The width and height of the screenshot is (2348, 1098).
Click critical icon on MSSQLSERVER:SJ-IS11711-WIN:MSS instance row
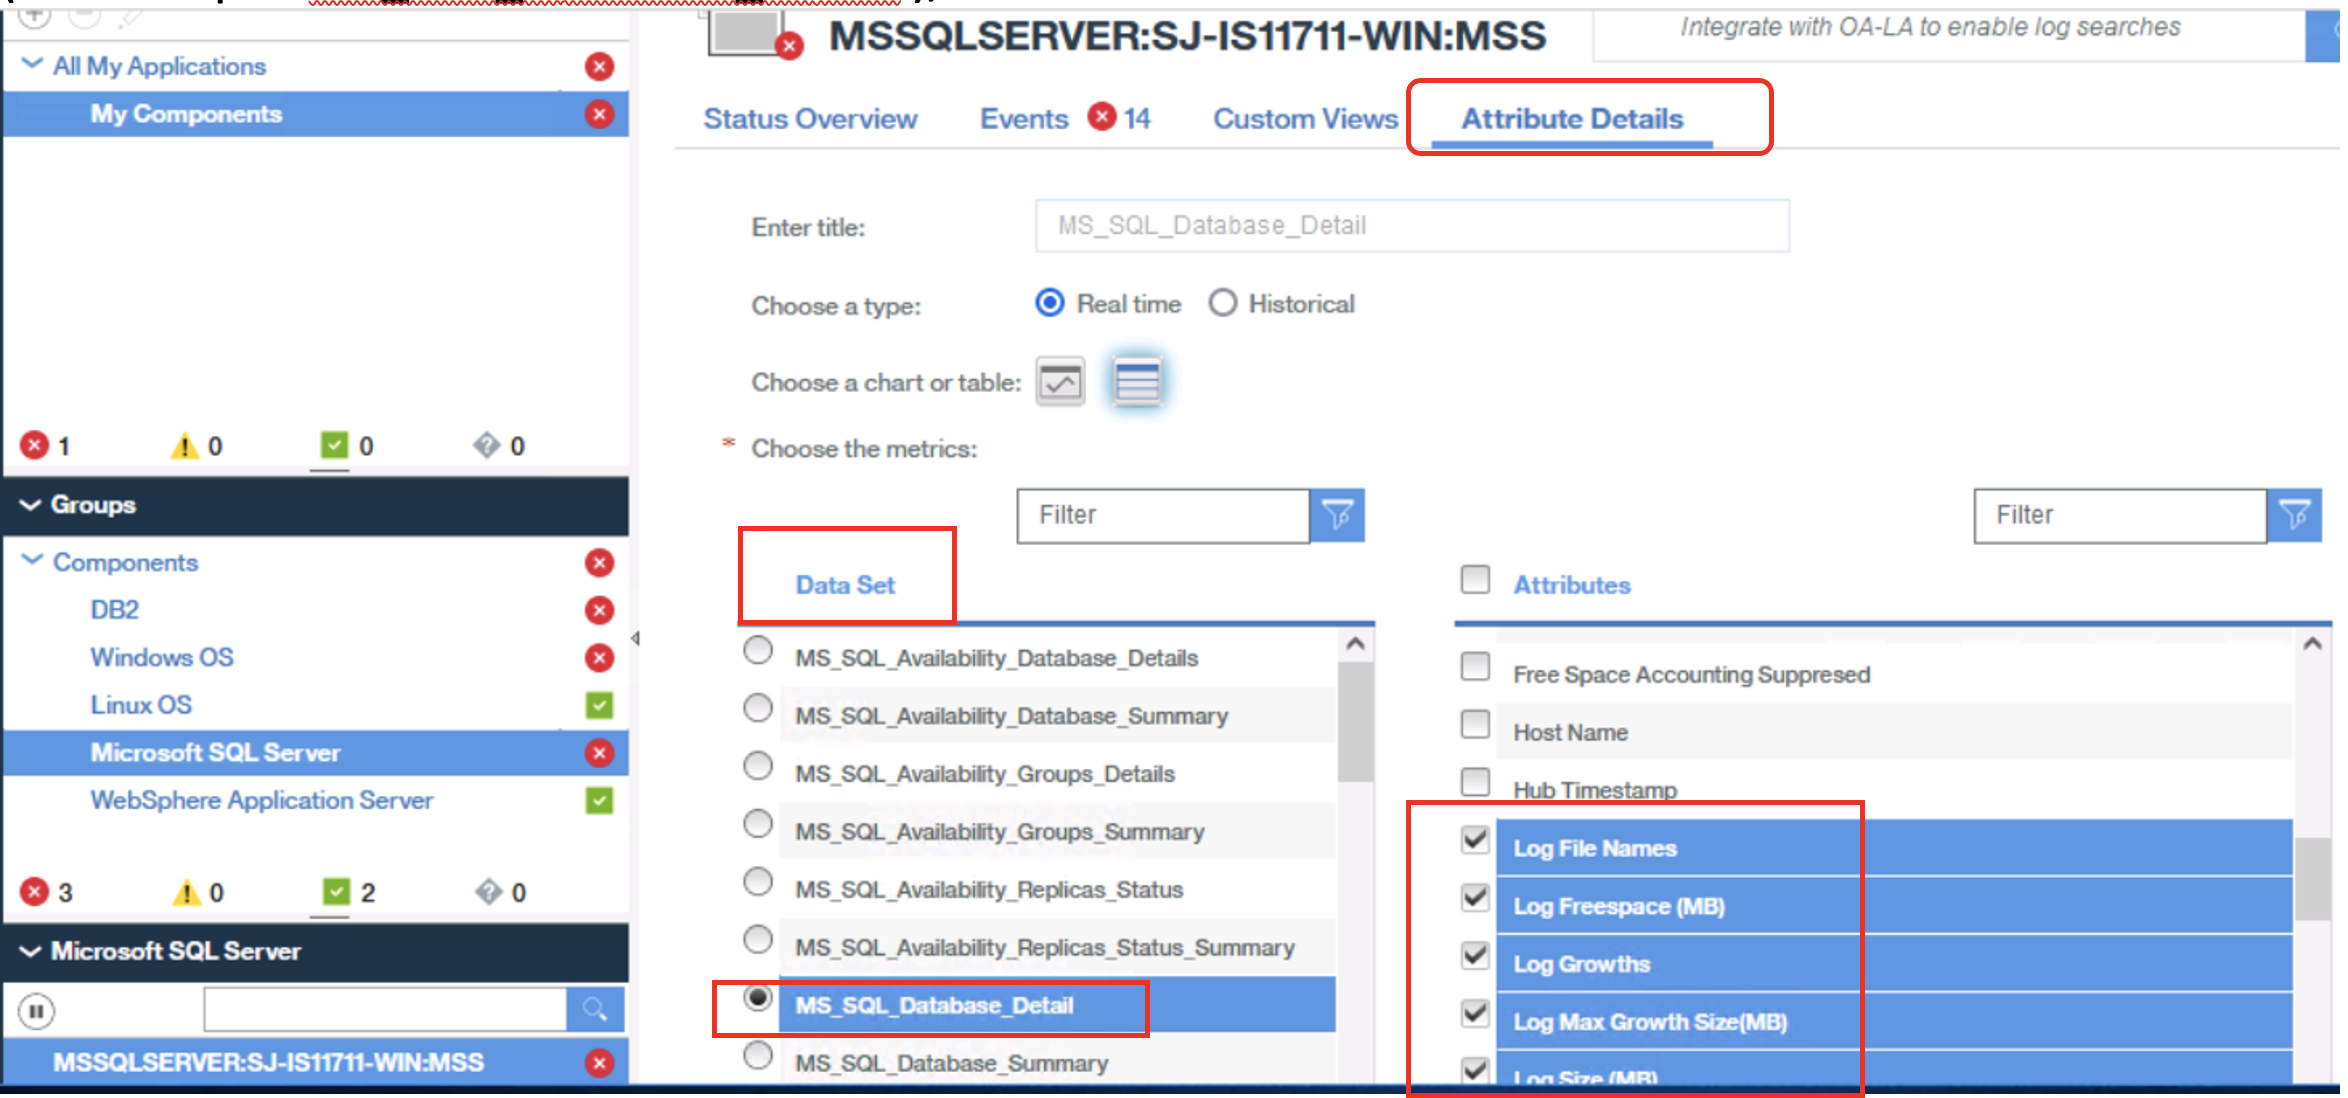click(x=599, y=1062)
